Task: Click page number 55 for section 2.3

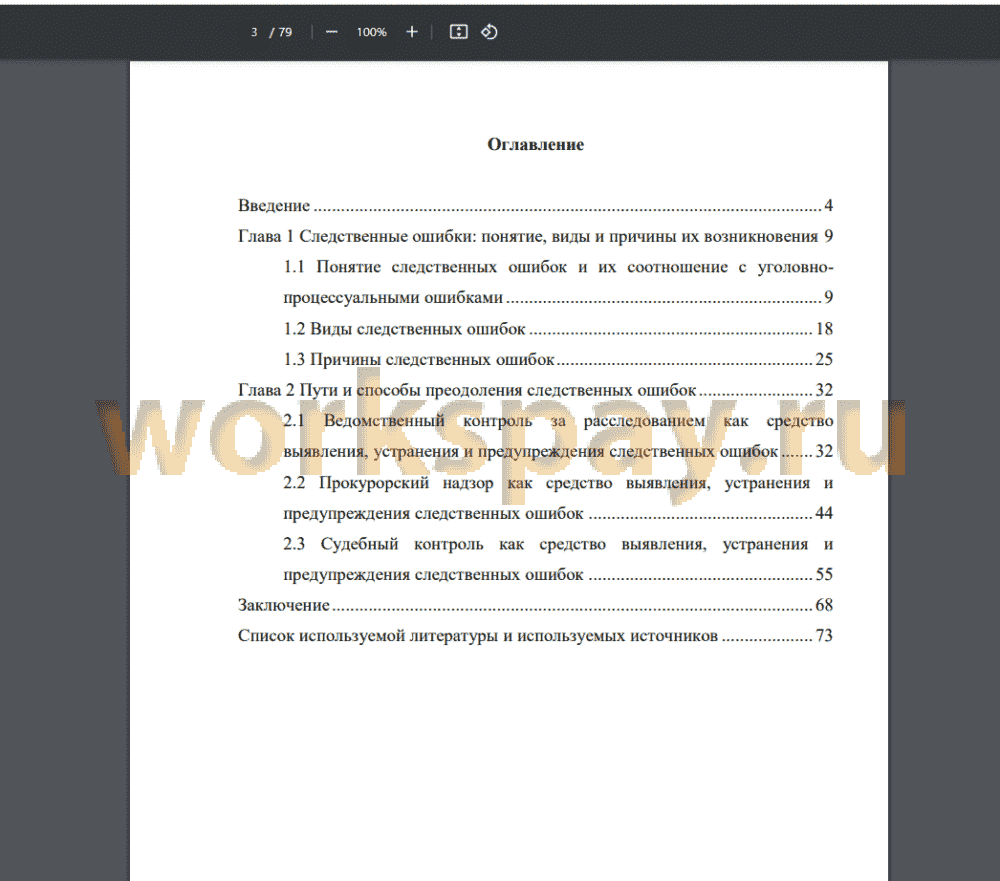Action: (824, 574)
